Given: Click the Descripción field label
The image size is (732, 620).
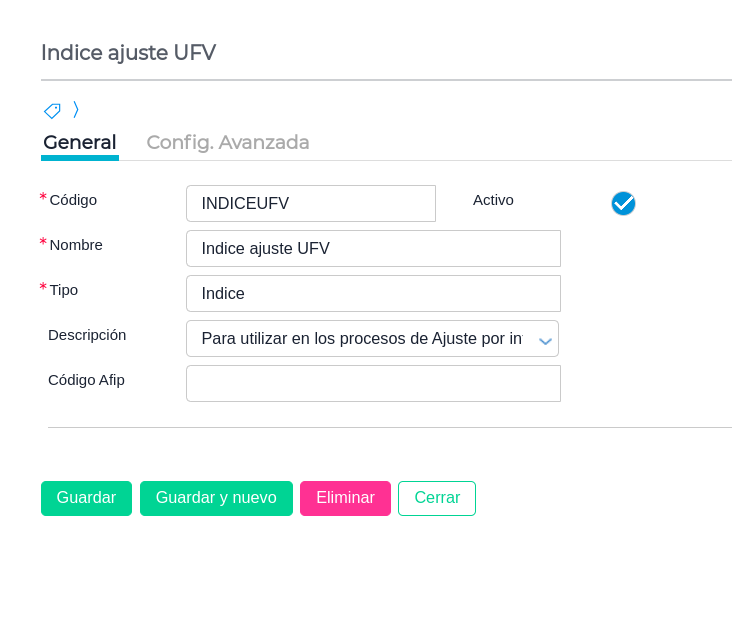Looking at the screenshot, I should tap(87, 335).
